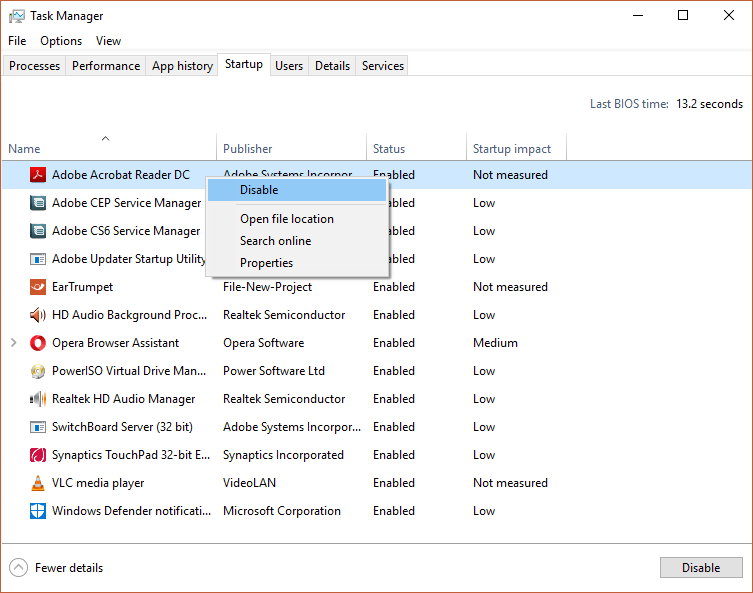Image resolution: width=753 pixels, height=593 pixels.
Task: Click the Power Software Ltd publisher cell
Action: [274, 371]
